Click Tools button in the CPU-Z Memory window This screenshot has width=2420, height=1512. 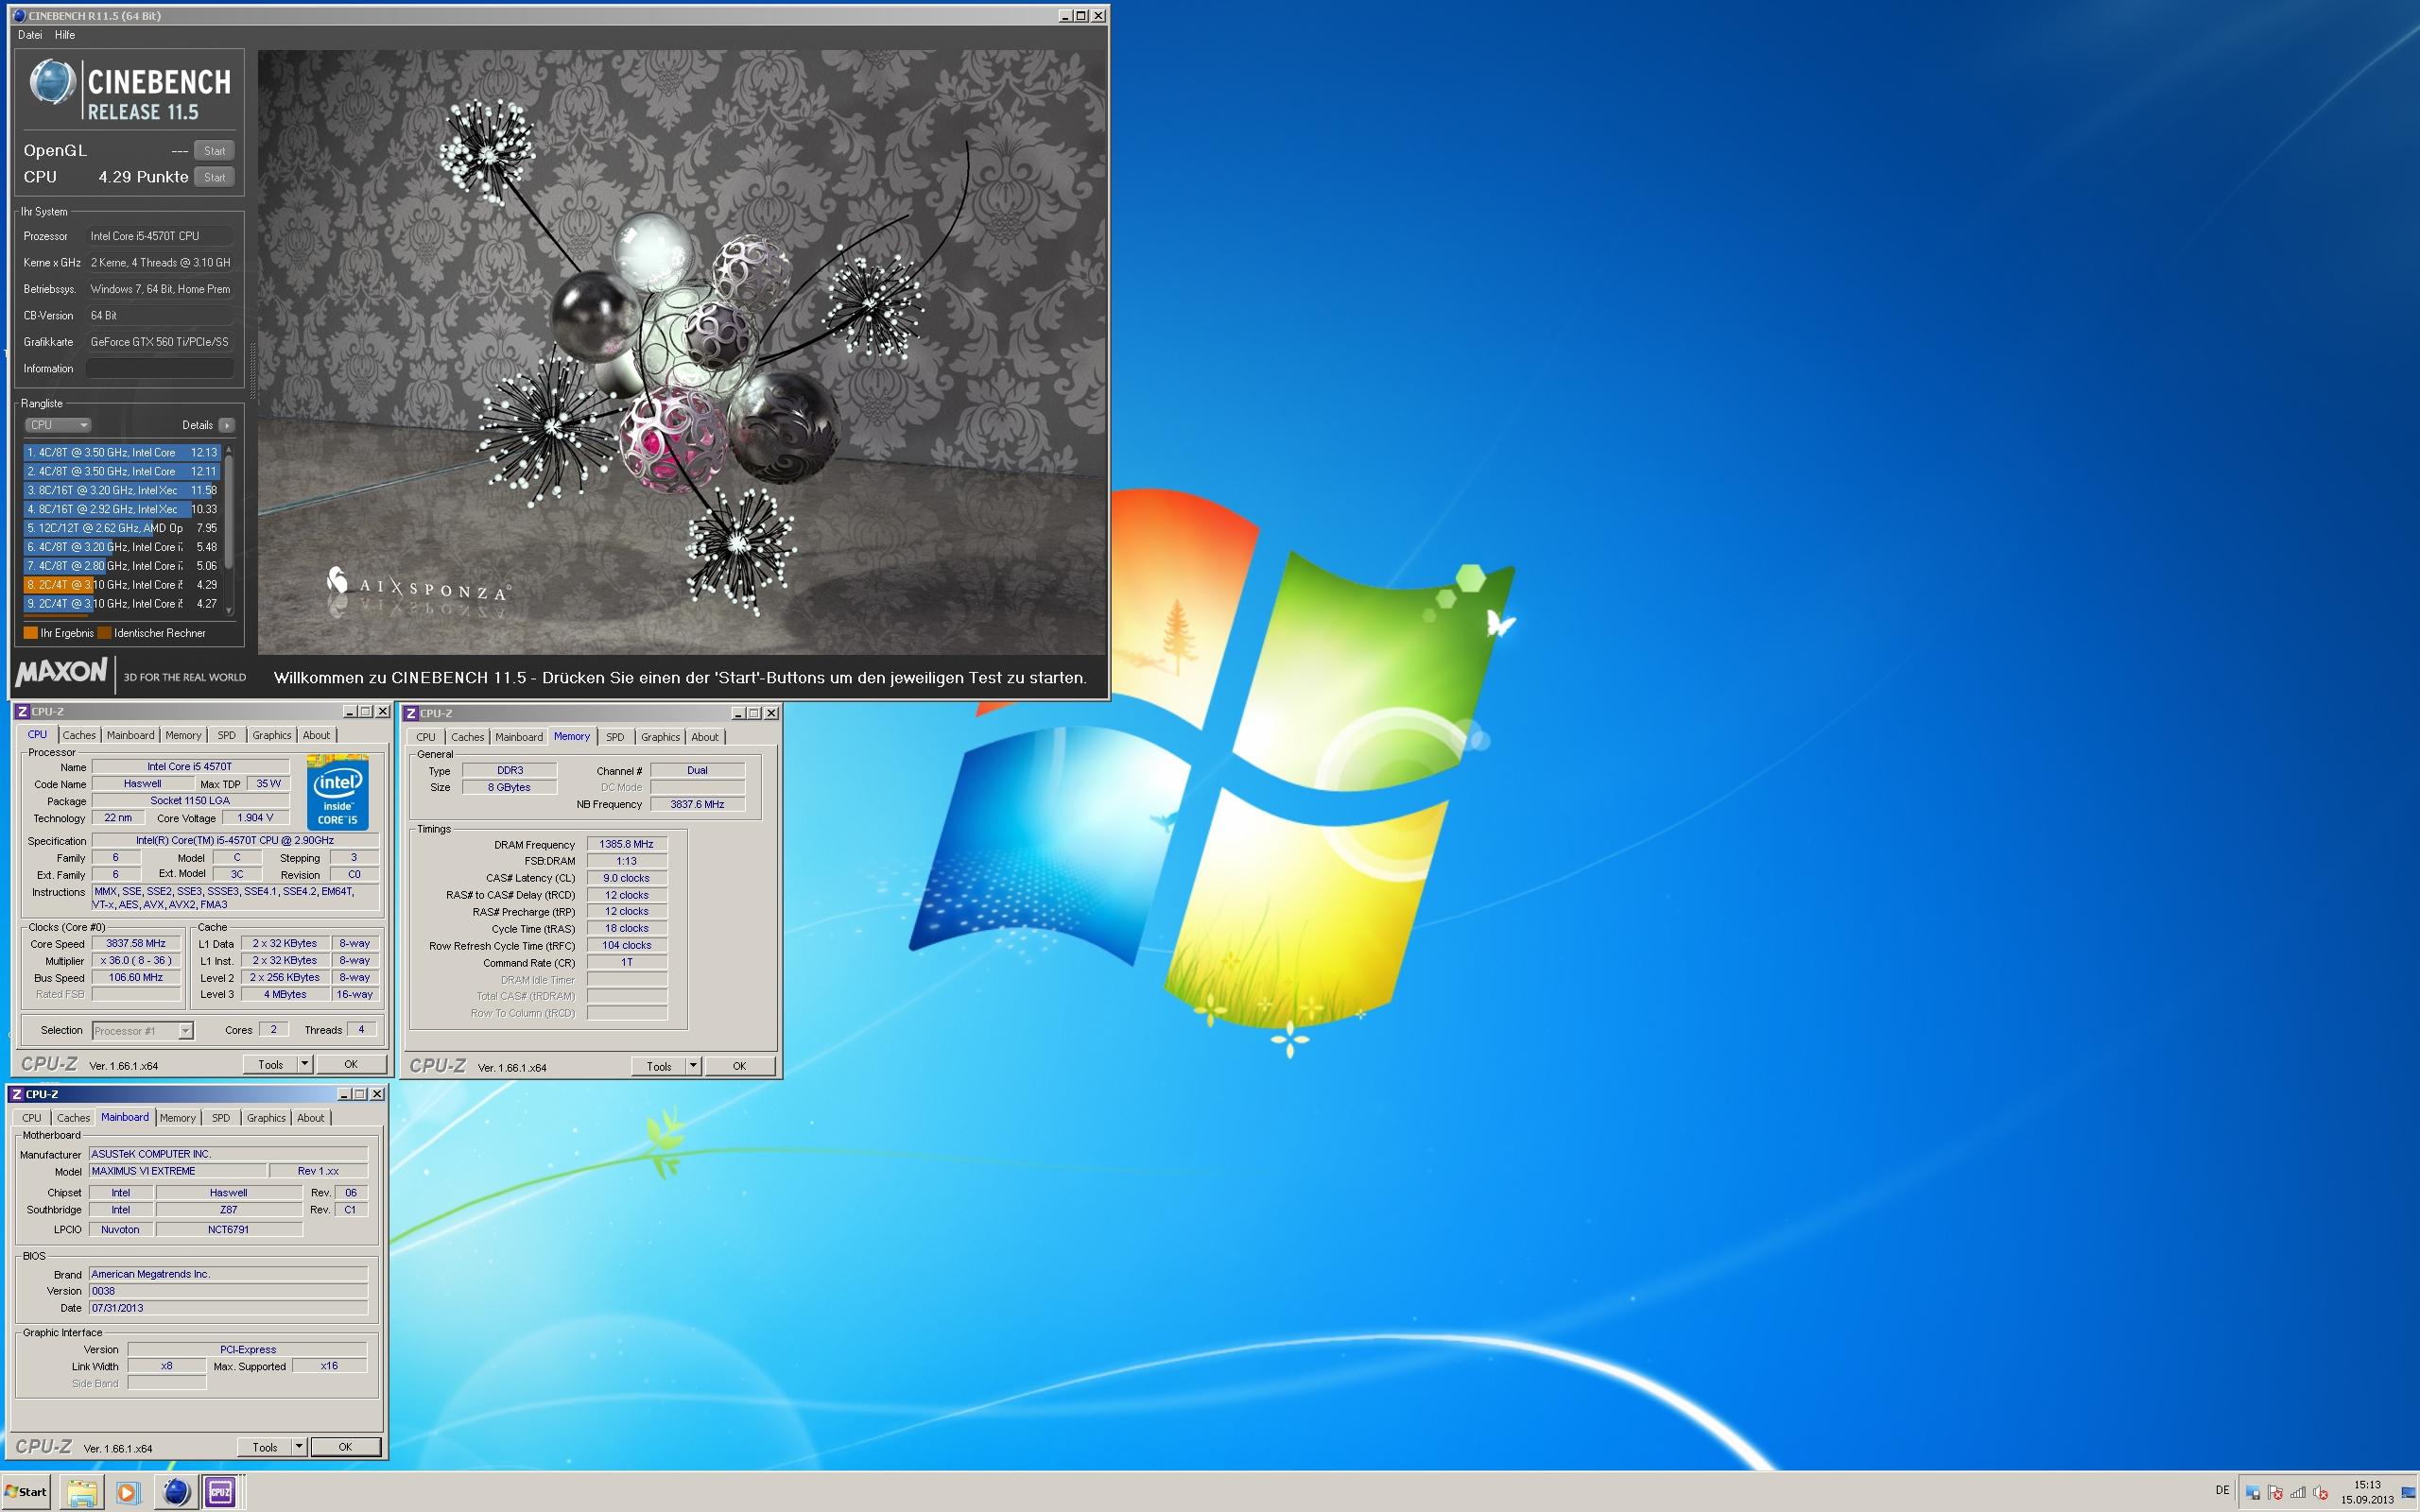[x=658, y=1066]
